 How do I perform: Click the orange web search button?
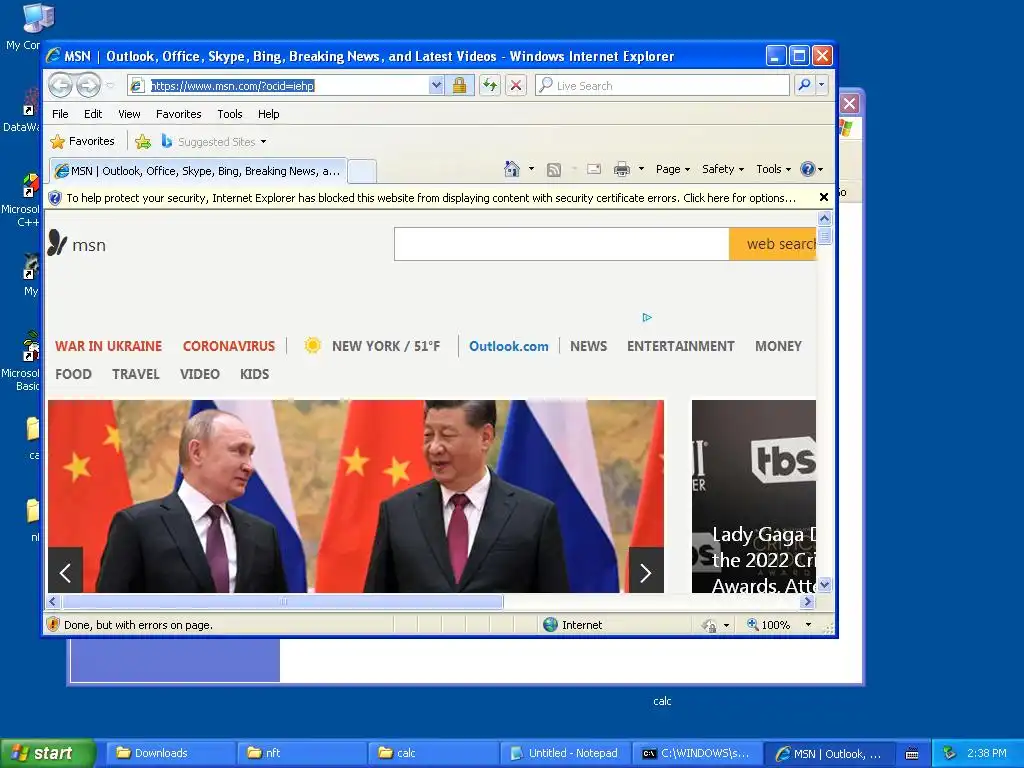pos(773,244)
